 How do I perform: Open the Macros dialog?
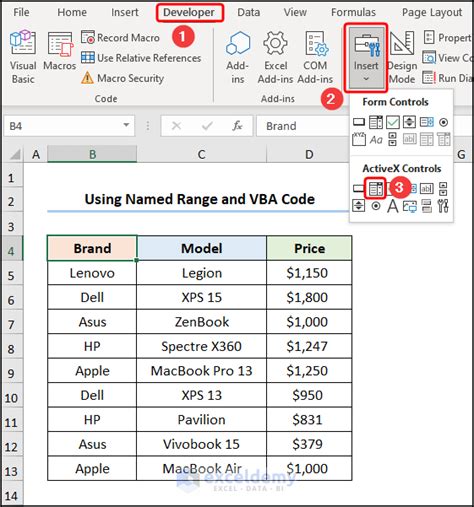click(x=60, y=51)
